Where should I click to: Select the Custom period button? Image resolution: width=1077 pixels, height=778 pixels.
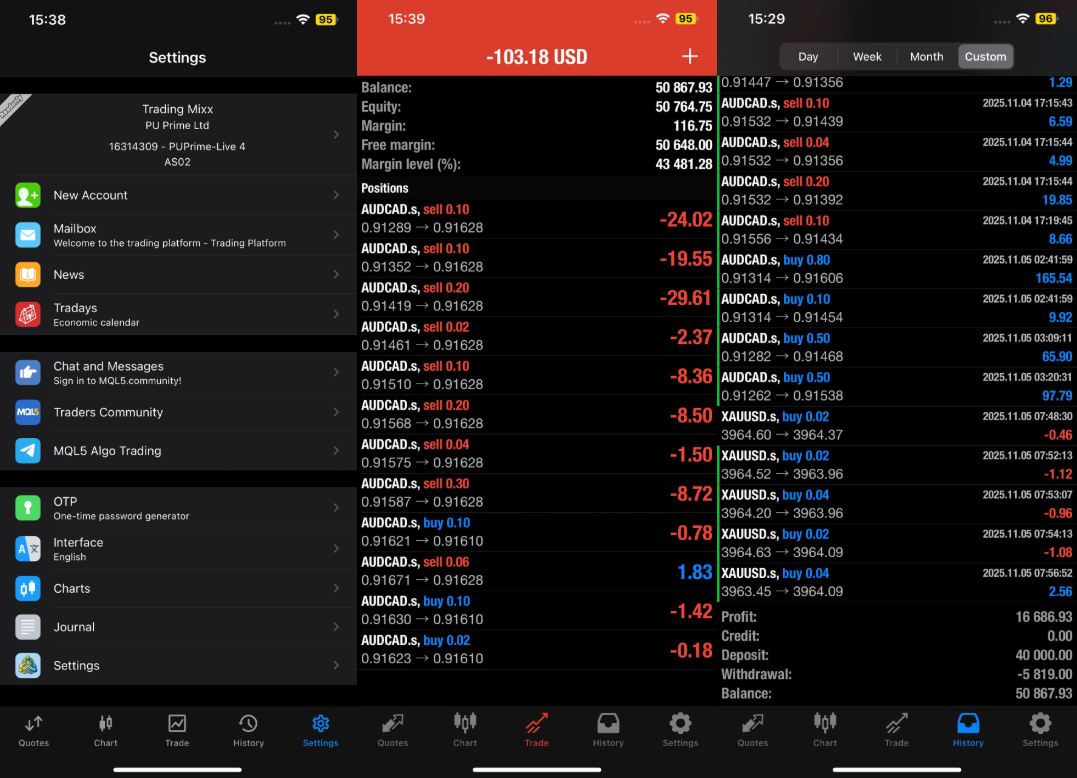pyautogui.click(x=985, y=57)
